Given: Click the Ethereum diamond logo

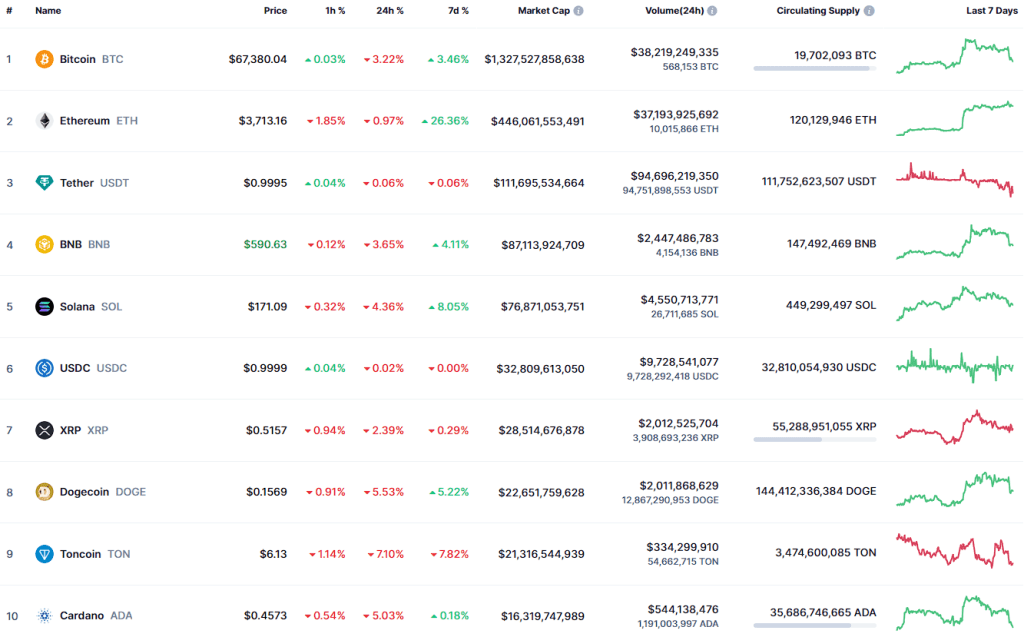Looking at the screenshot, I should point(44,121).
